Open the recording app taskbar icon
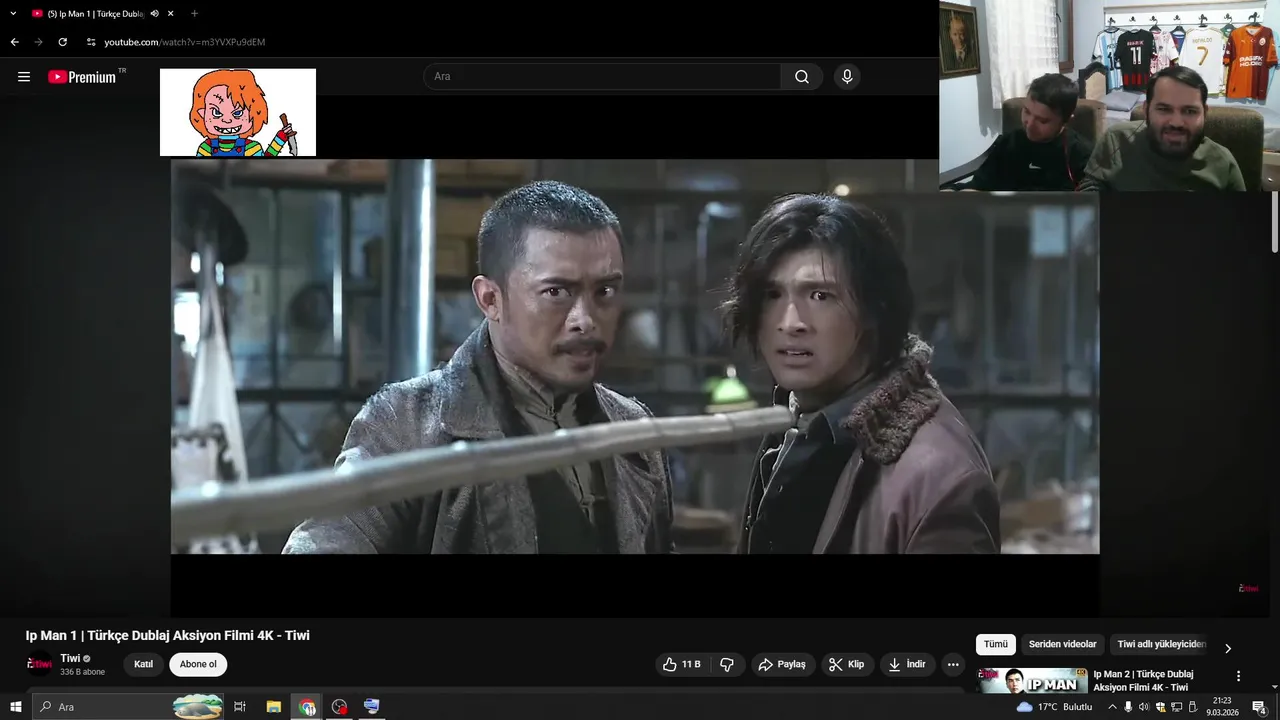 tap(340, 707)
